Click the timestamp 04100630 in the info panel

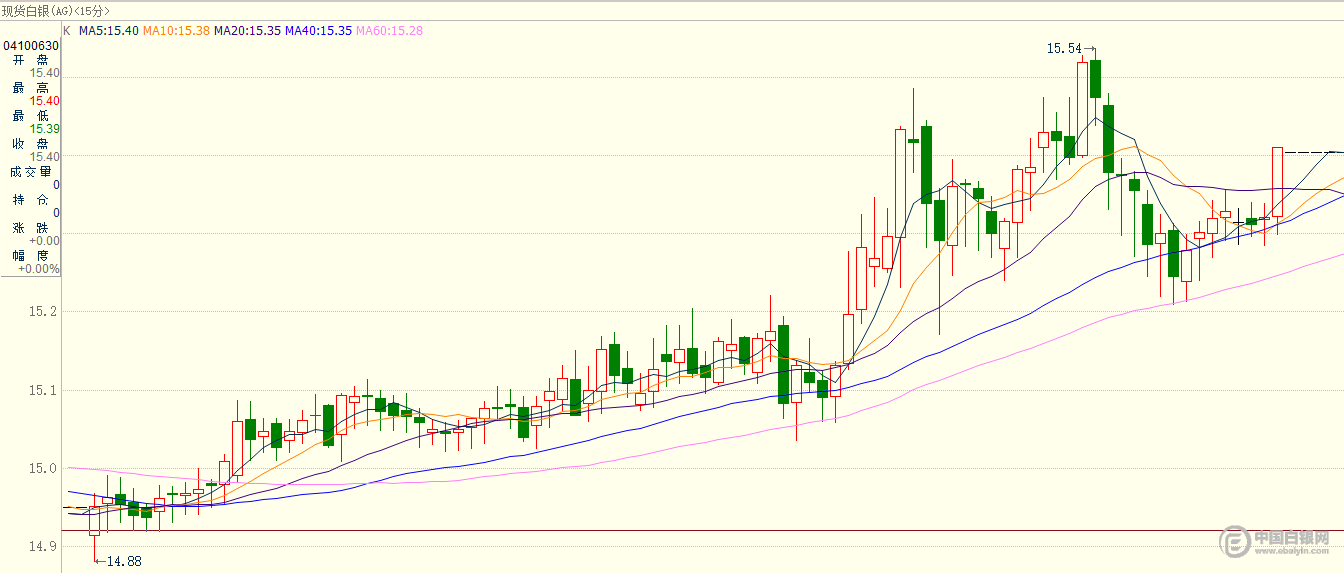point(31,45)
